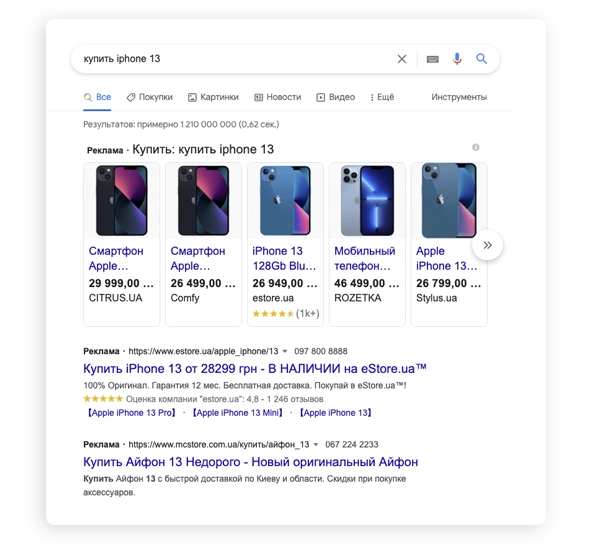Click the ad info icon near Реклама

click(476, 147)
